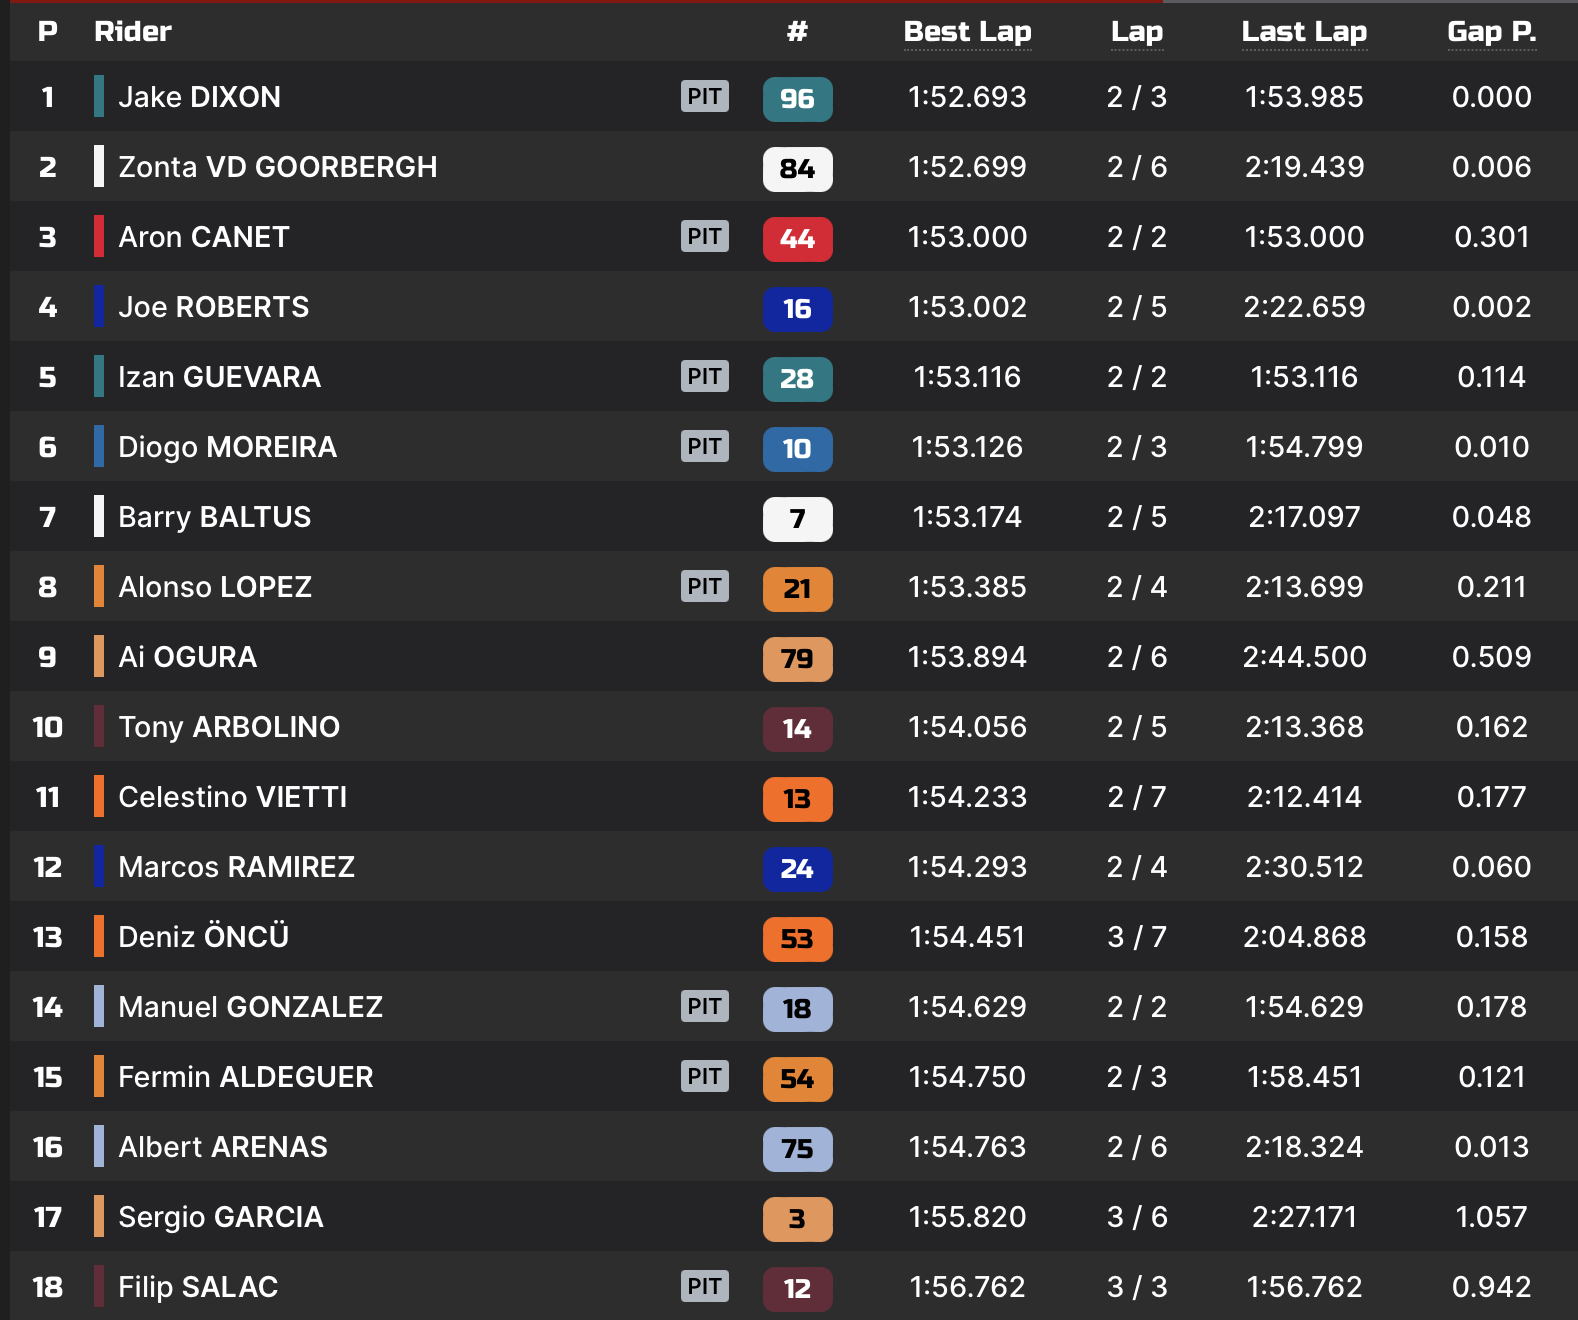Click the Best Lap column header

[x=967, y=32]
